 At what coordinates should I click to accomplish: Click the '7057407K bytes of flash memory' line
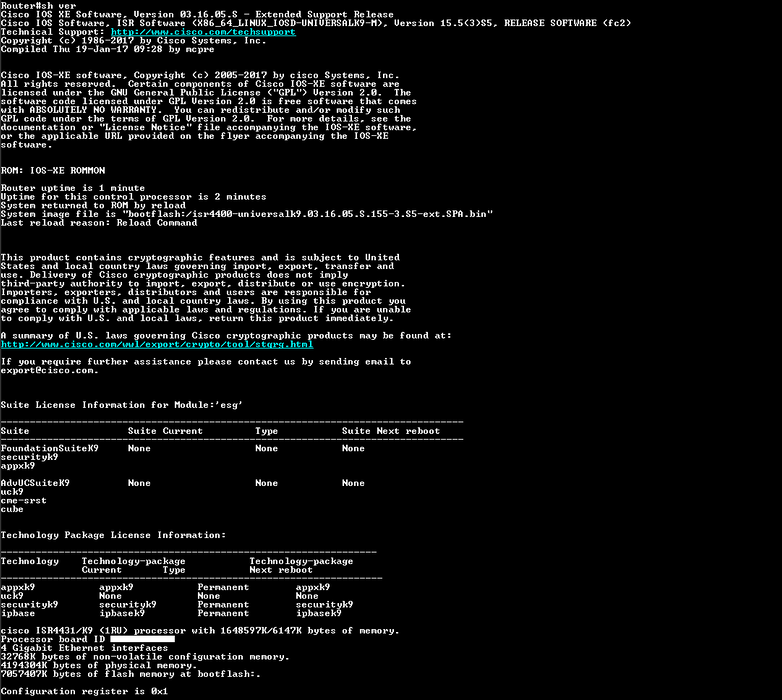(x=131, y=674)
